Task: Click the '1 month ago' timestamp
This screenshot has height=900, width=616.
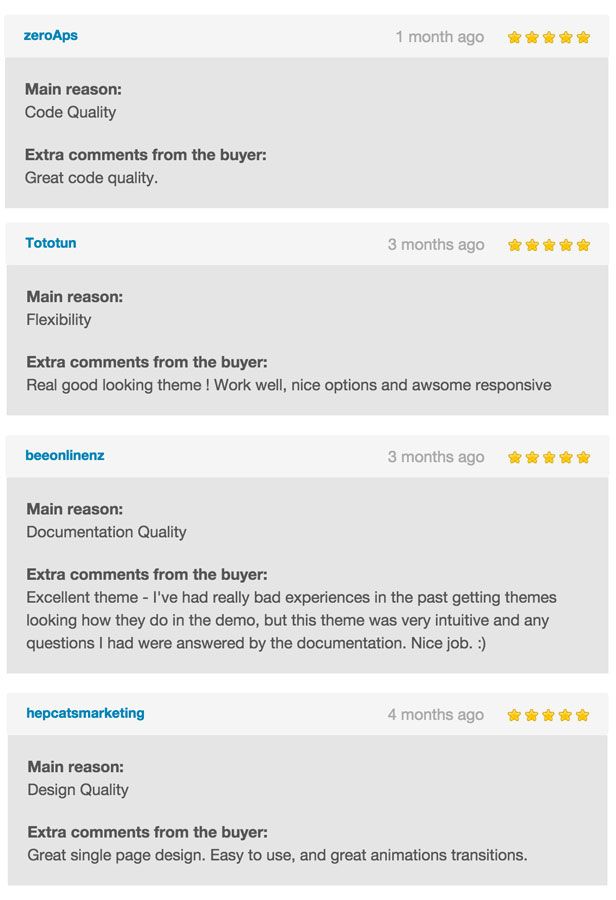Action: point(439,37)
